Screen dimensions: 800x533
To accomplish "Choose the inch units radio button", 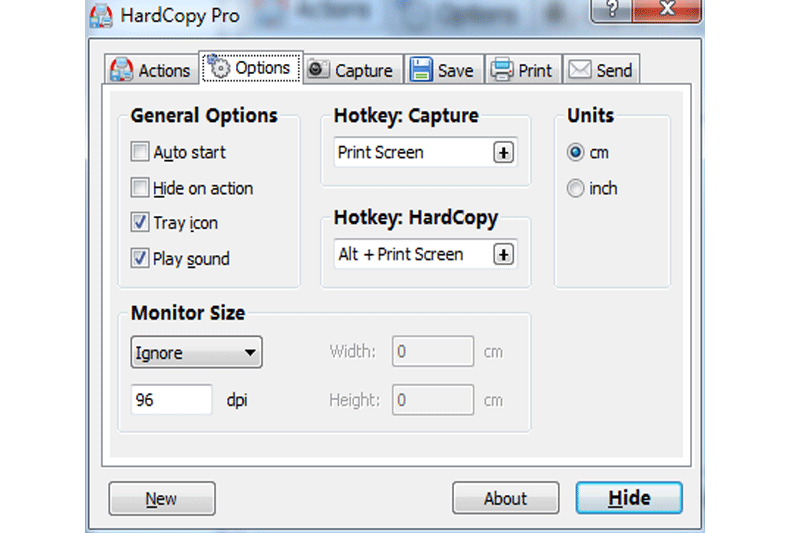I will point(576,188).
